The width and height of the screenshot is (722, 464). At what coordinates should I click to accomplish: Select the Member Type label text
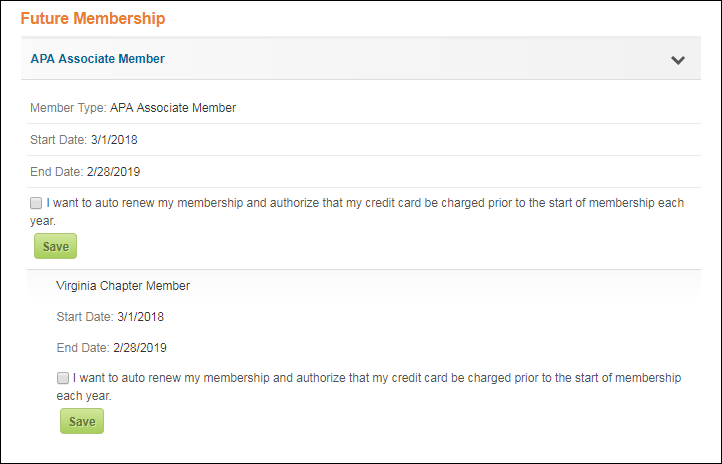(x=68, y=108)
